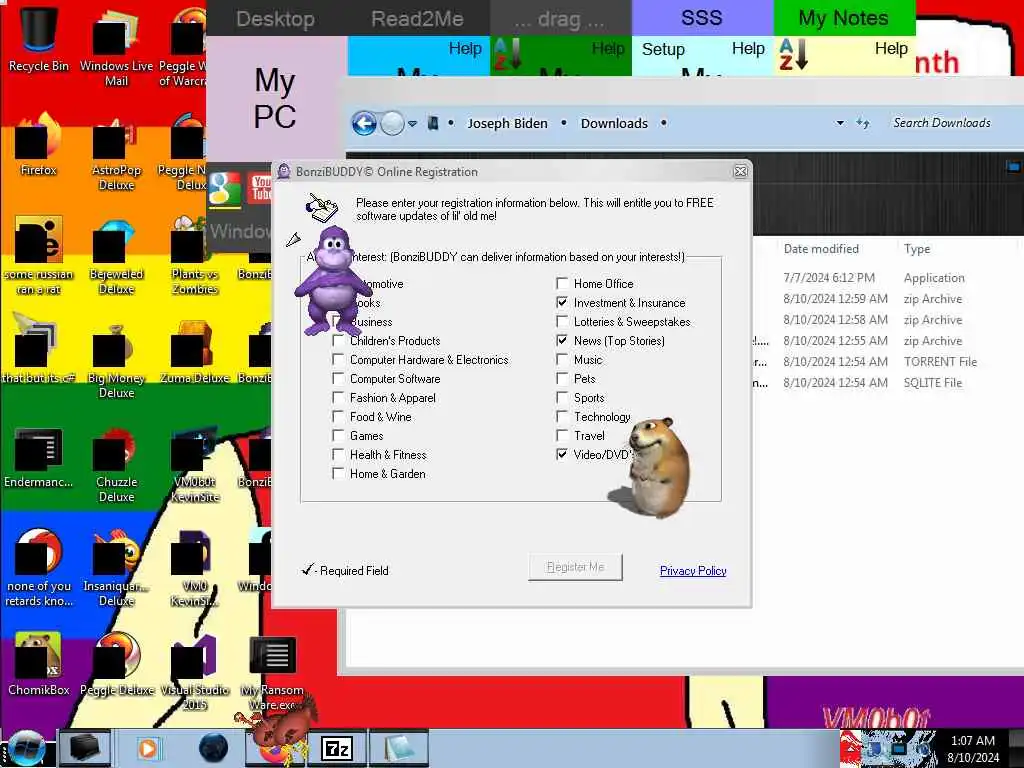Open 7-Zip from the taskbar
This screenshot has height=768, width=1024.
(337, 748)
